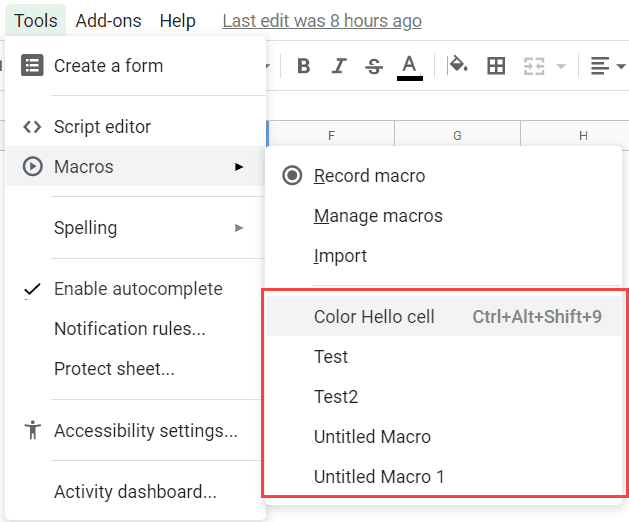The height and width of the screenshot is (522, 629).
Task: Click the horizontal align icon
Action: point(600,66)
